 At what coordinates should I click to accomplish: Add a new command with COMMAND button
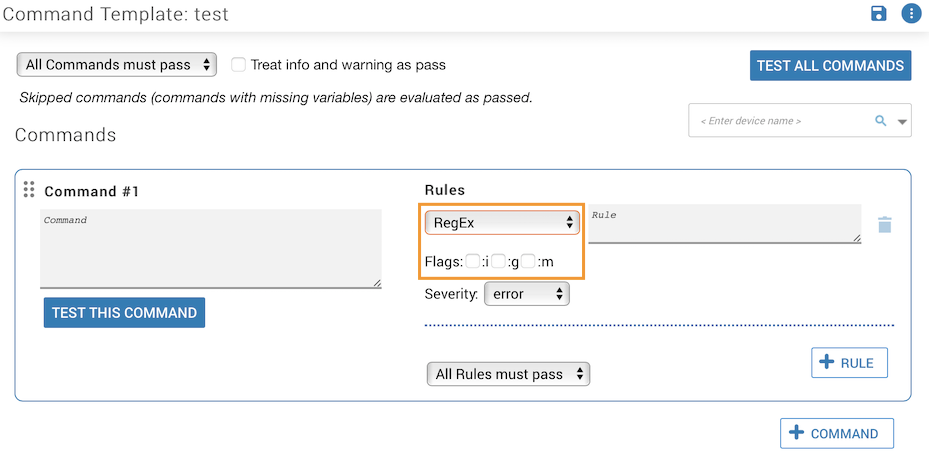pos(836,433)
